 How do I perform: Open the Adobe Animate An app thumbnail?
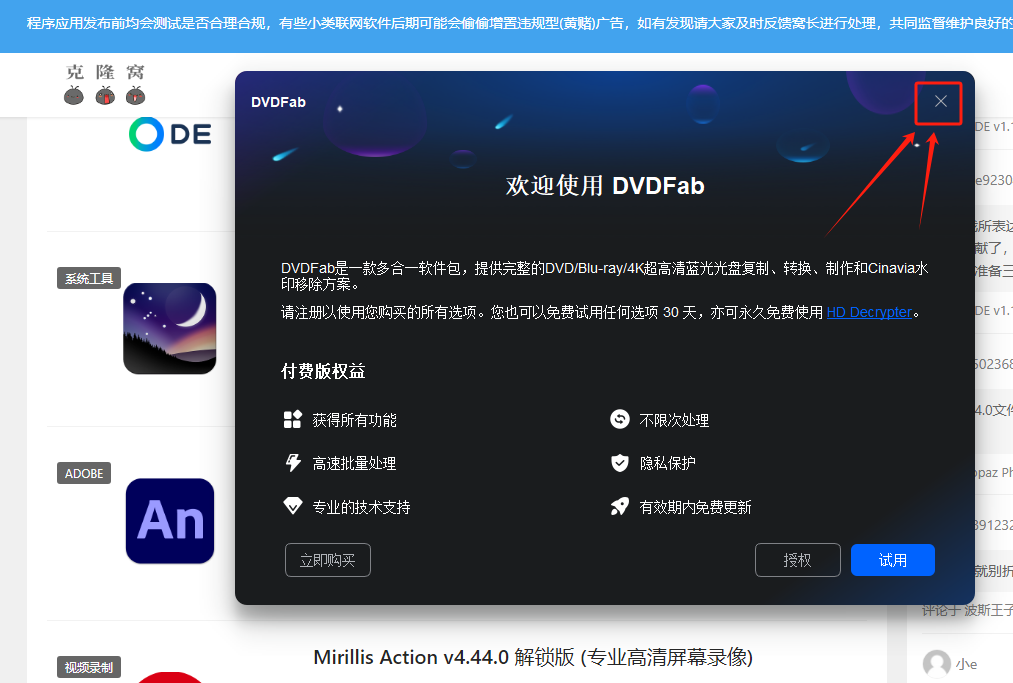170,521
